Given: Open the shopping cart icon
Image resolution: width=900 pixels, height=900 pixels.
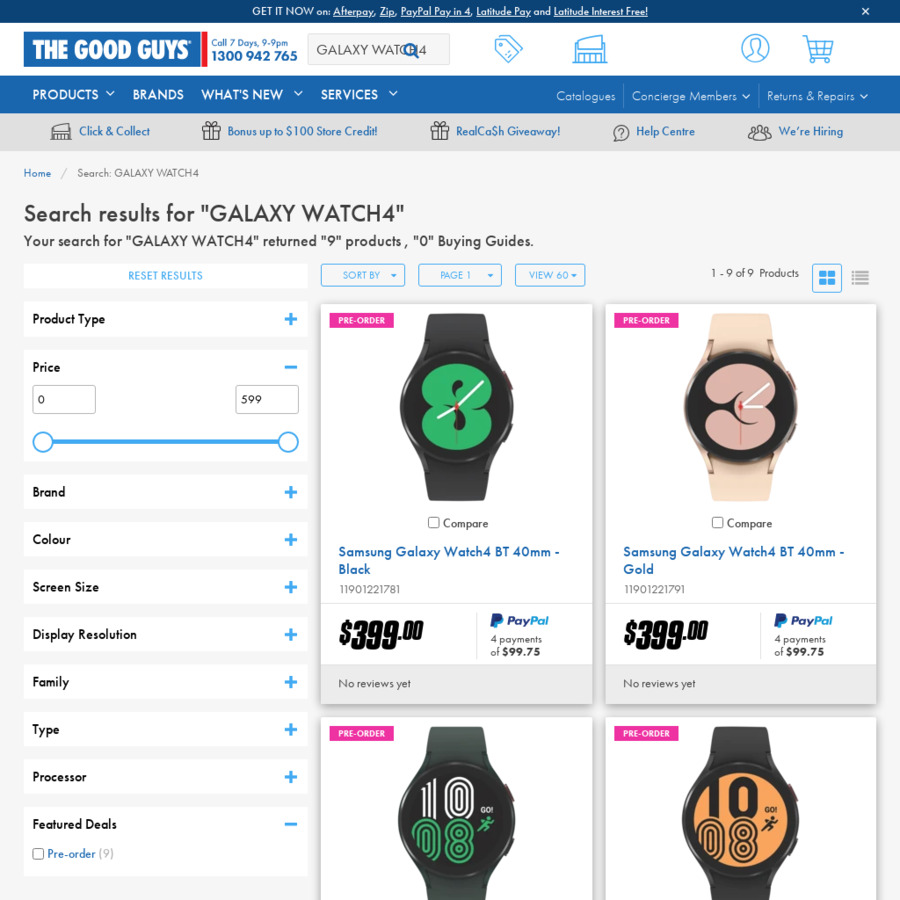Looking at the screenshot, I should click(817, 49).
